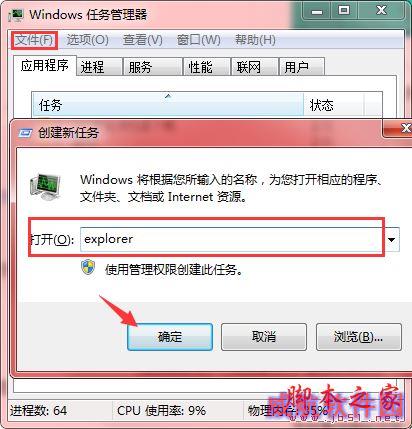
Task: Confirm with the 确定 button
Action: [170, 337]
